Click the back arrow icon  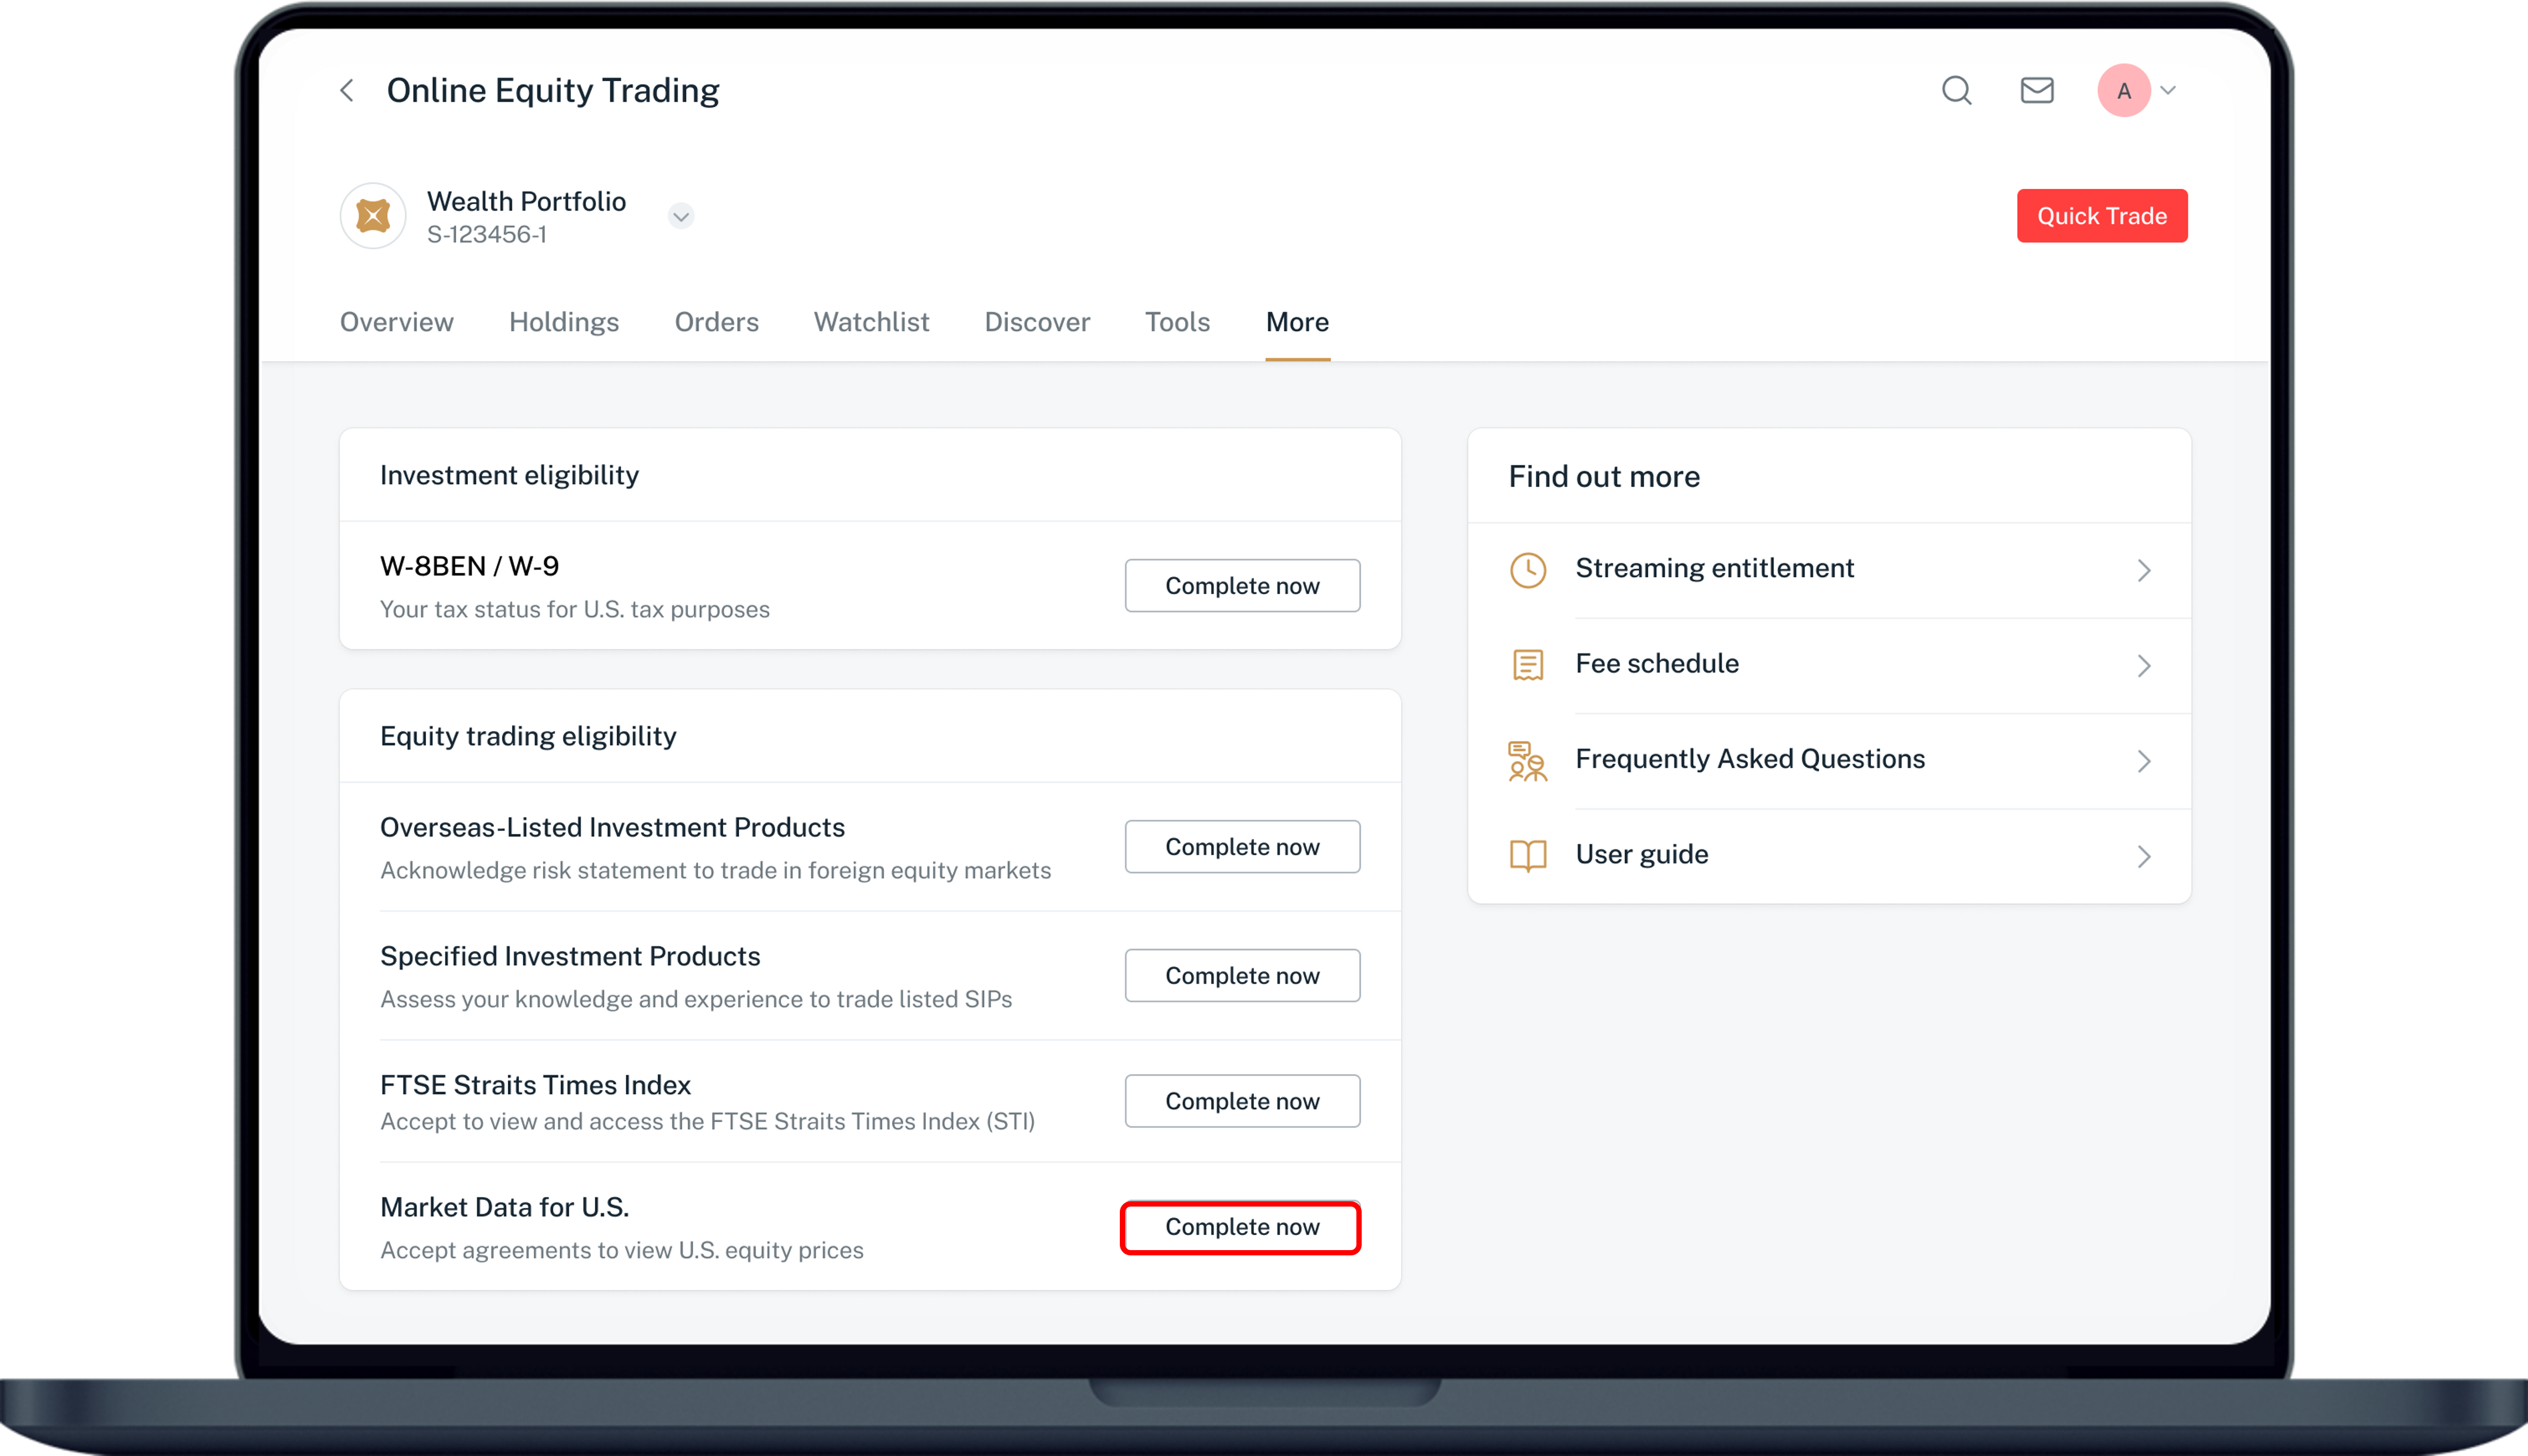pyautogui.click(x=347, y=91)
